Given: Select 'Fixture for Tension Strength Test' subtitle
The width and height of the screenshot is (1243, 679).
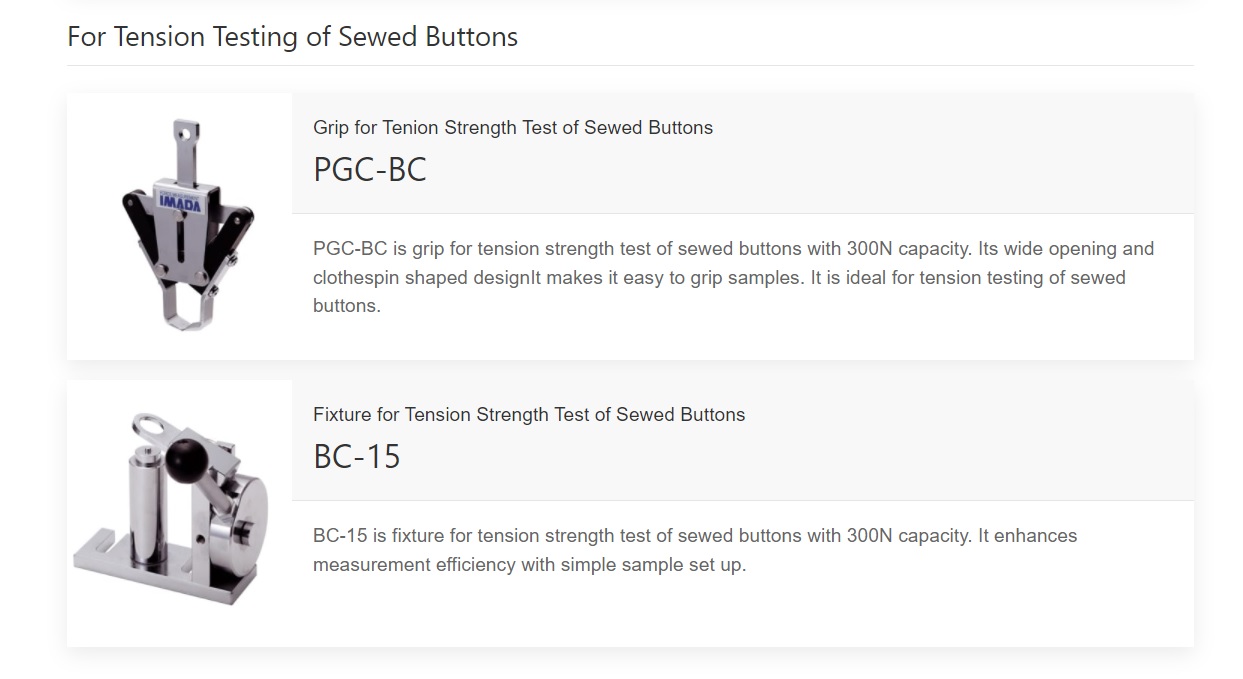Looking at the screenshot, I should pos(529,414).
